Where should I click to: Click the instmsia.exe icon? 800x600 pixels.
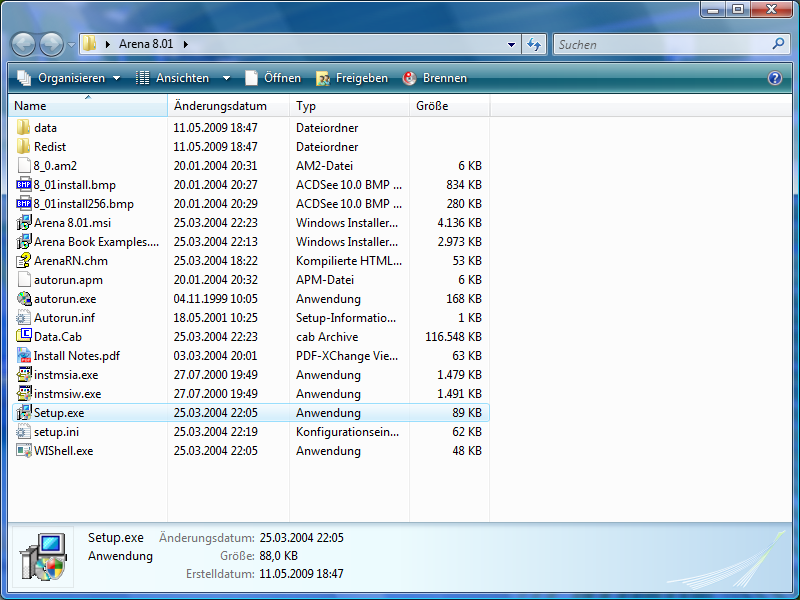23,374
